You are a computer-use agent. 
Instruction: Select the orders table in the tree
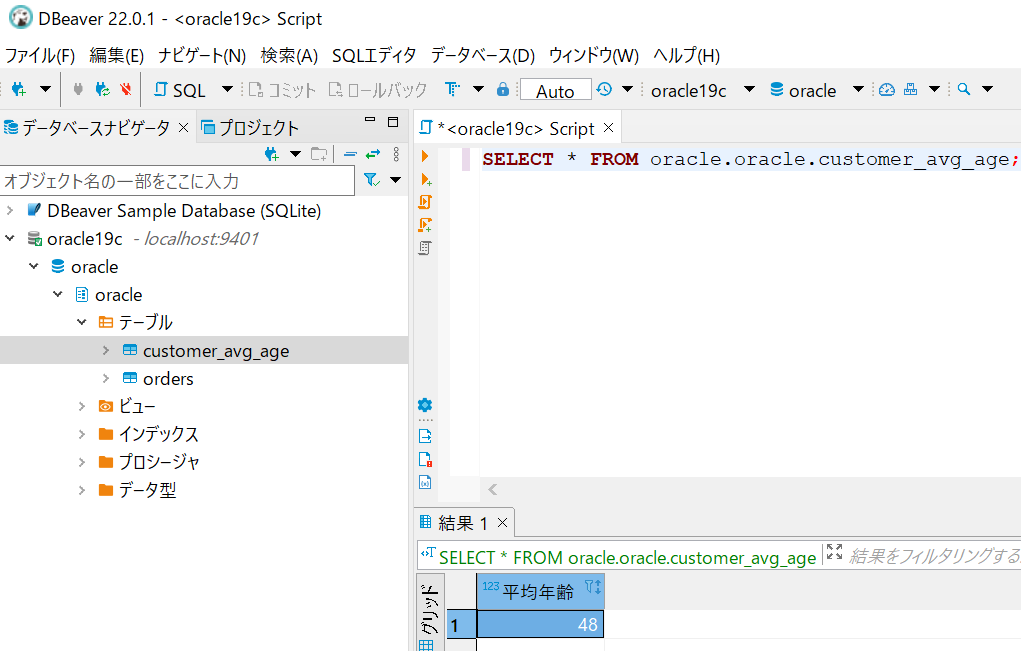pos(168,378)
